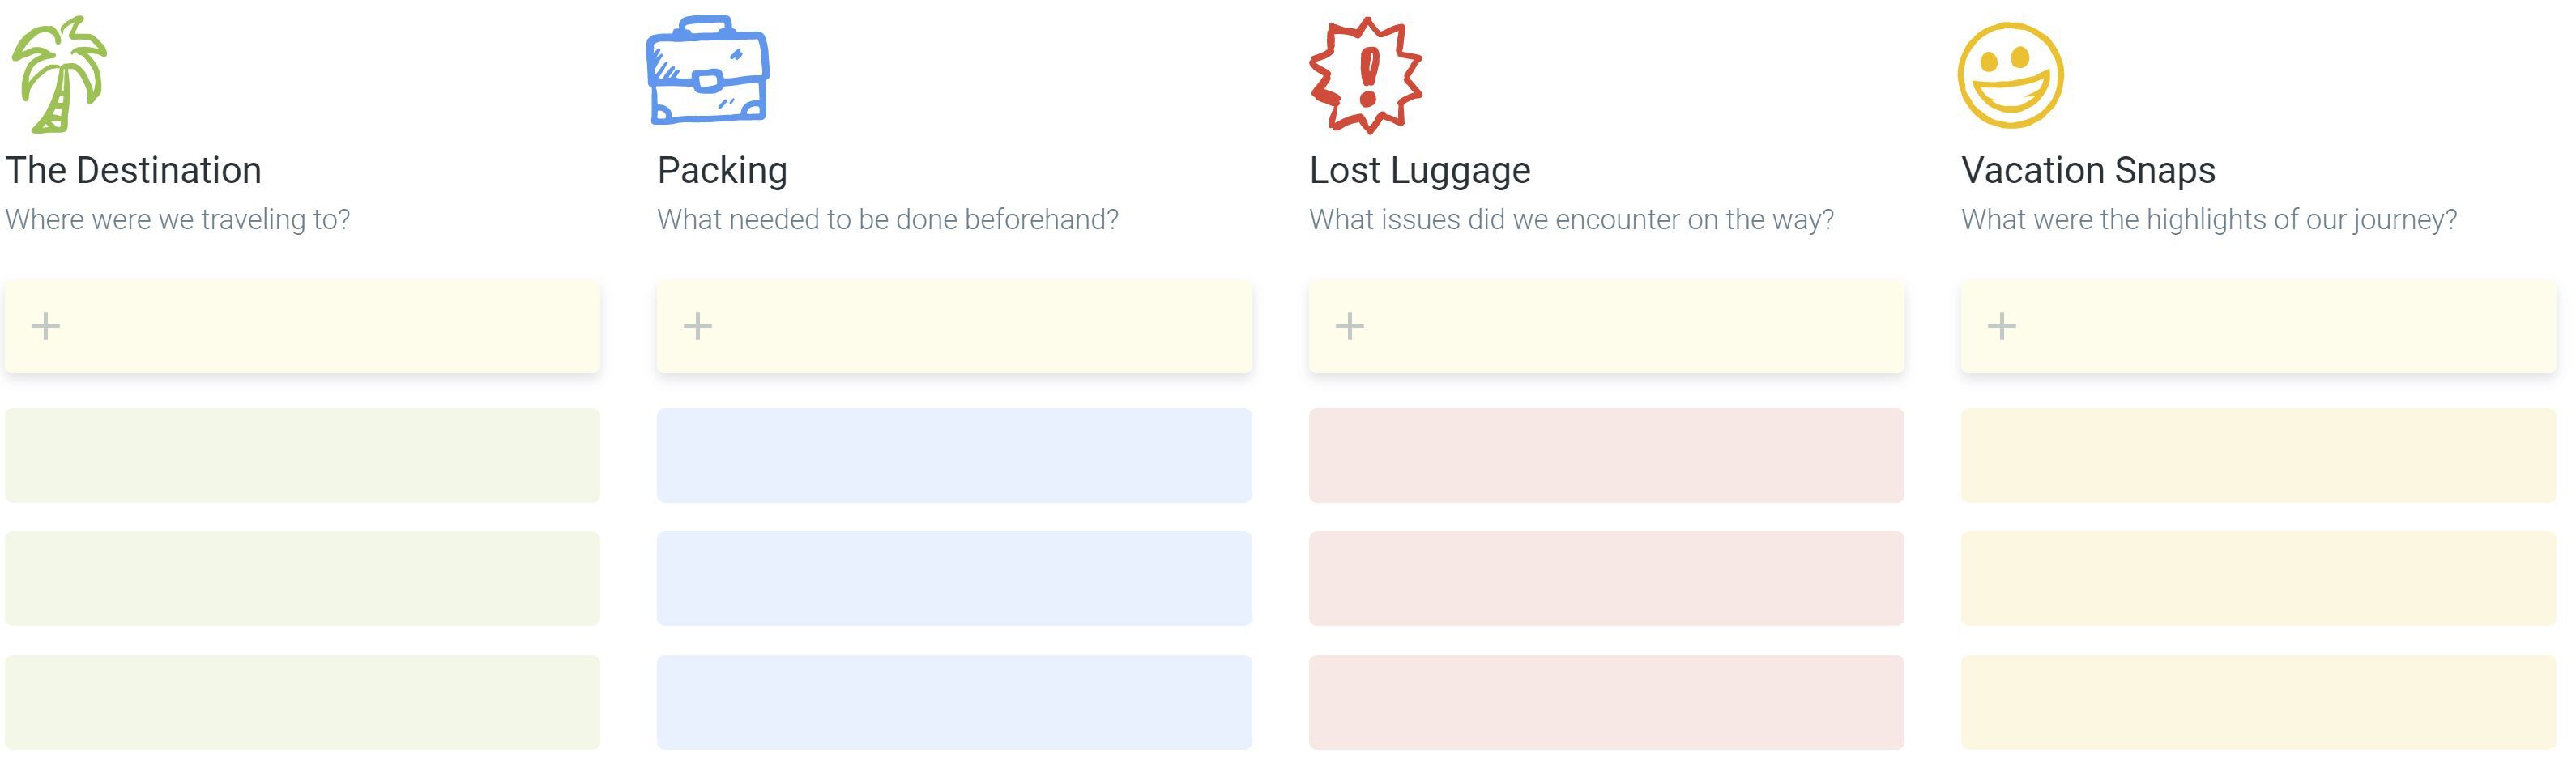Click the blue suitcase Packing icon
The height and width of the screenshot is (766, 2576).
pyautogui.click(x=708, y=70)
